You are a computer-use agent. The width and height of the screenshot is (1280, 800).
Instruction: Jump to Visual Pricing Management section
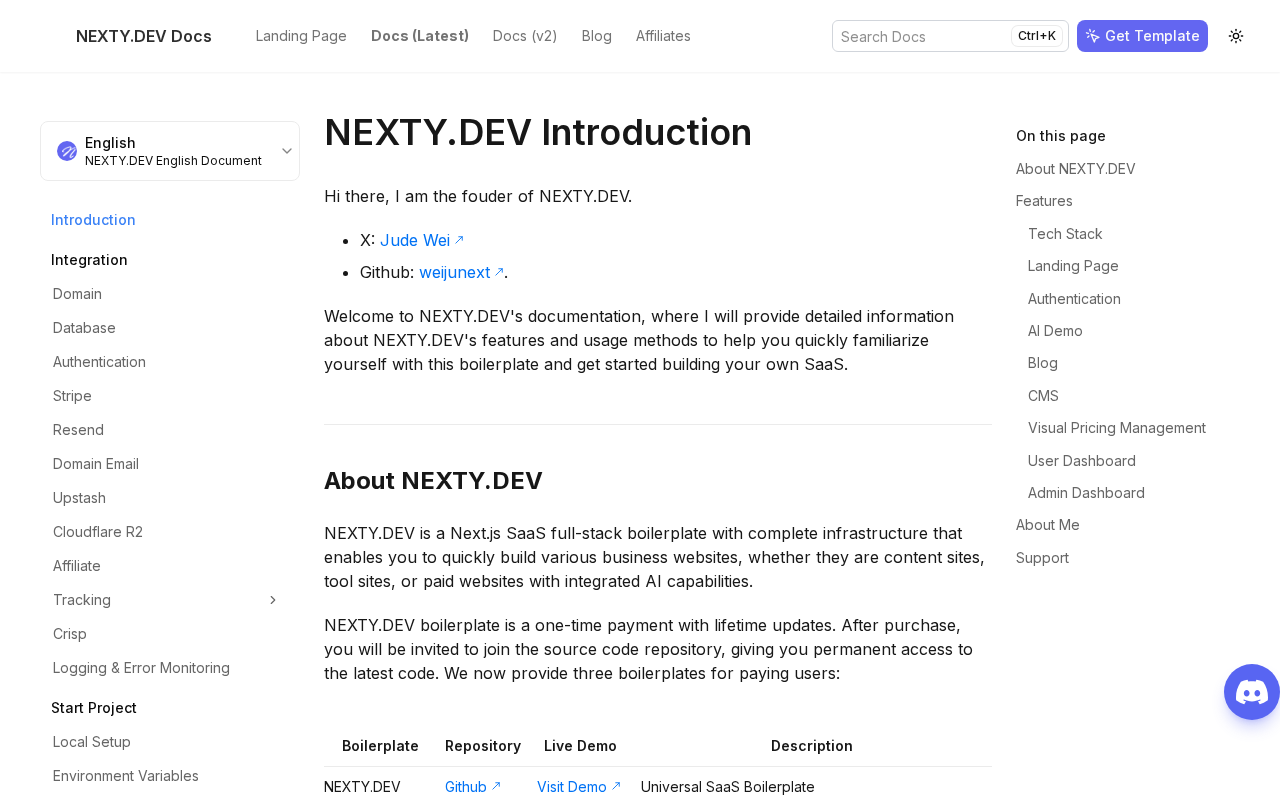[1117, 428]
